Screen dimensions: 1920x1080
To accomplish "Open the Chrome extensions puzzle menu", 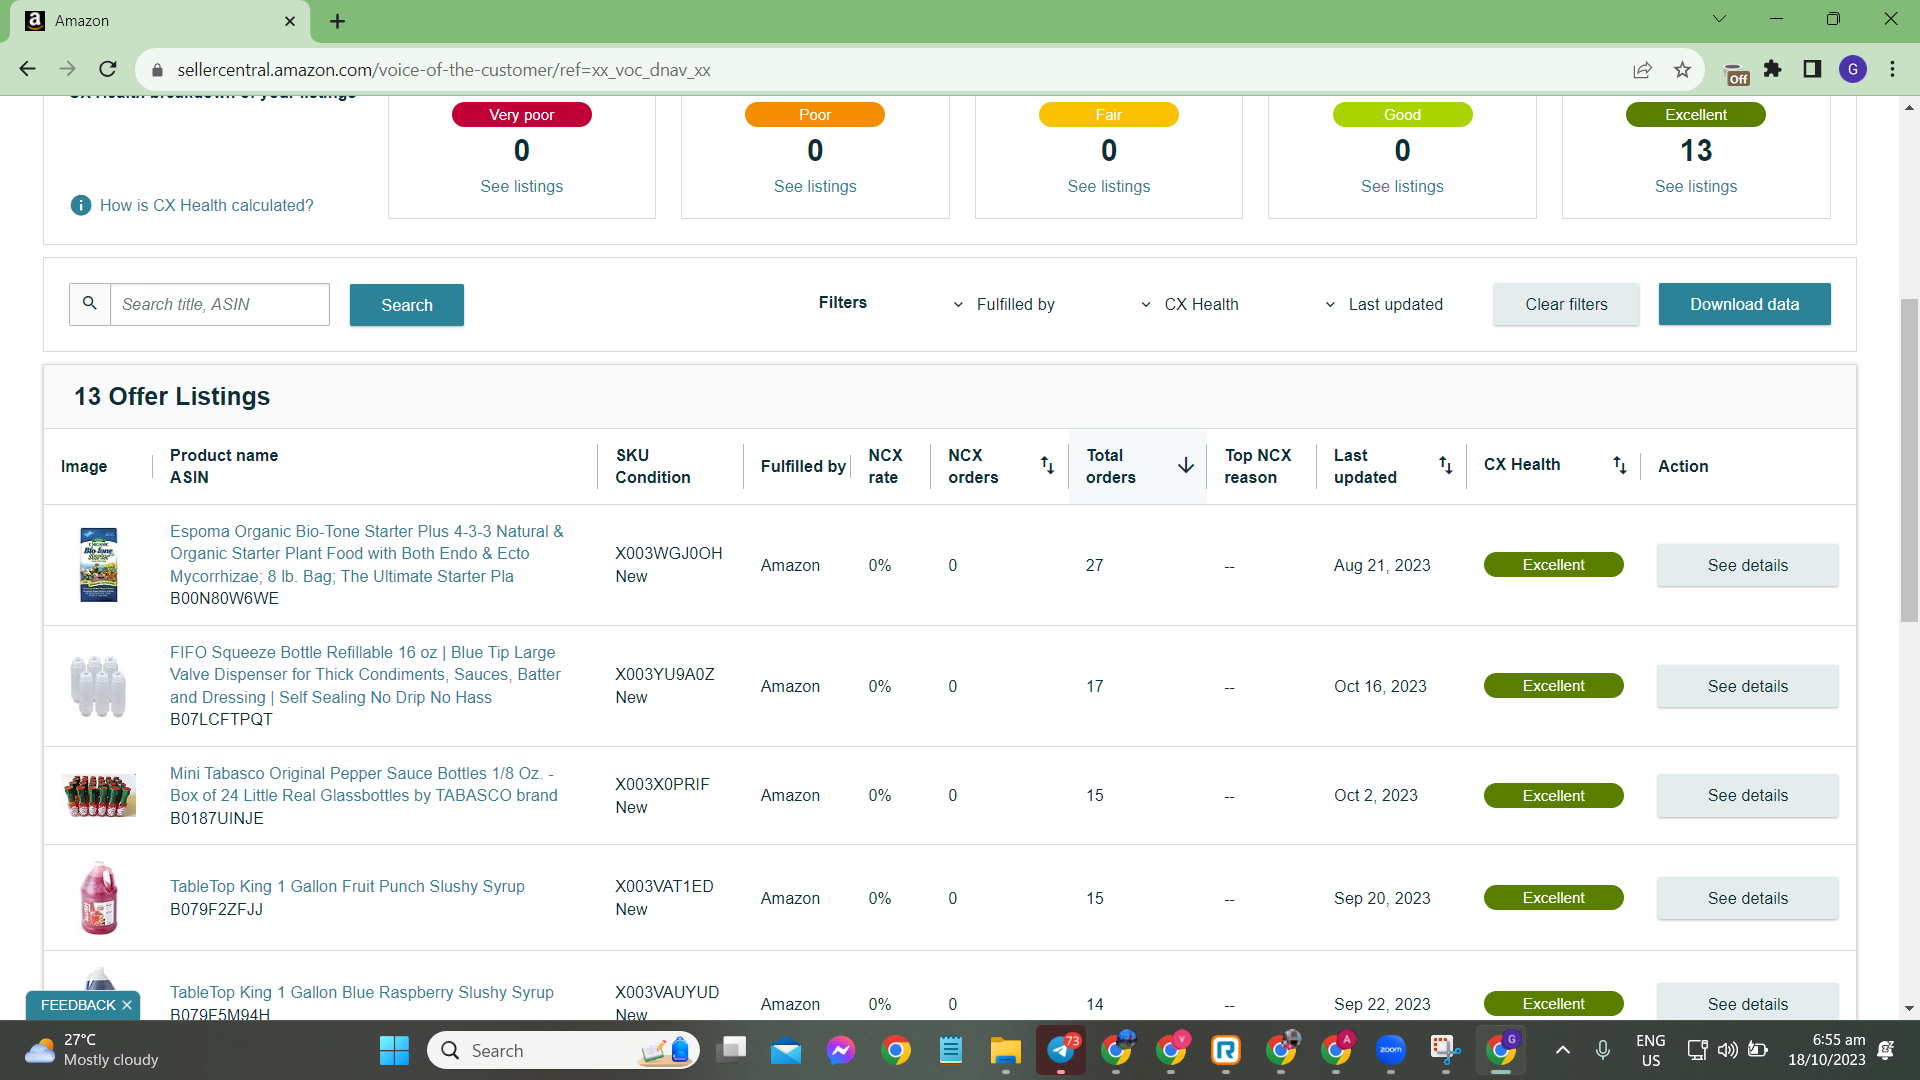I will [1773, 69].
